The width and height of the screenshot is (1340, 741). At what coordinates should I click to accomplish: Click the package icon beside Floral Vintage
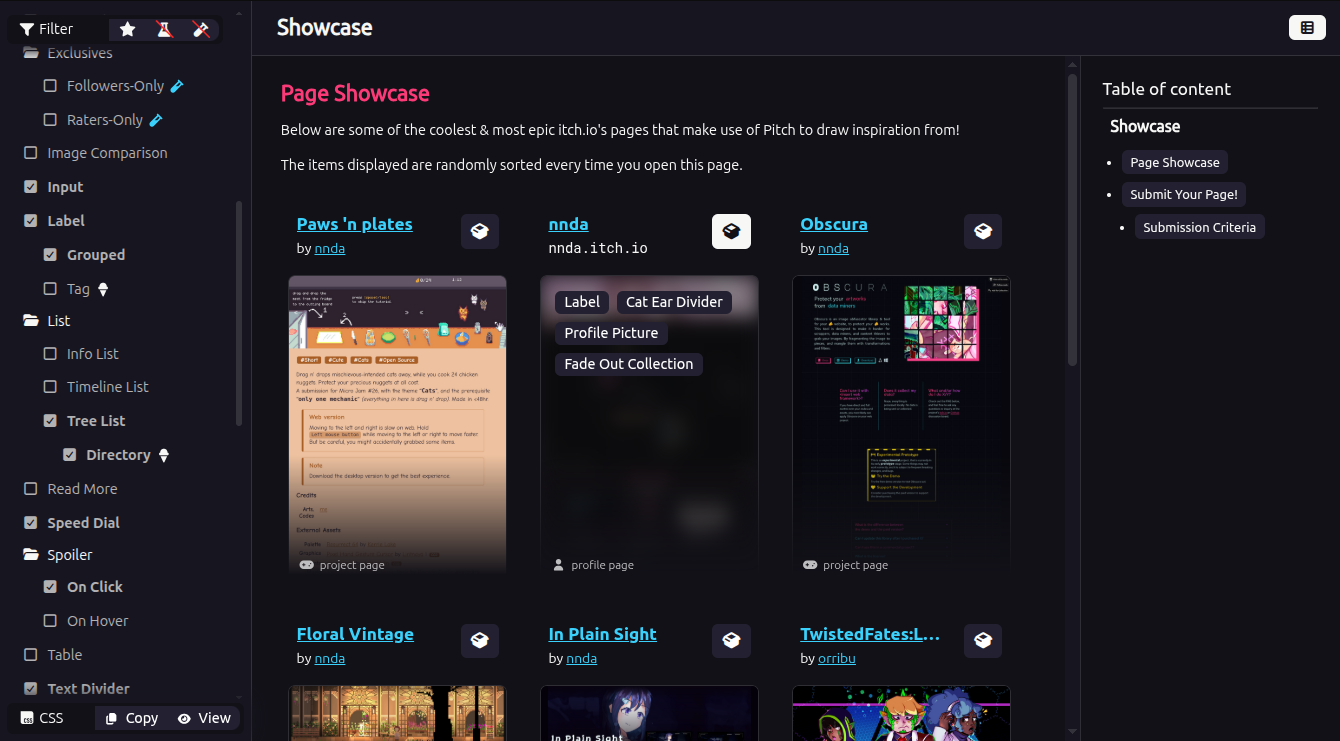pyautogui.click(x=480, y=641)
